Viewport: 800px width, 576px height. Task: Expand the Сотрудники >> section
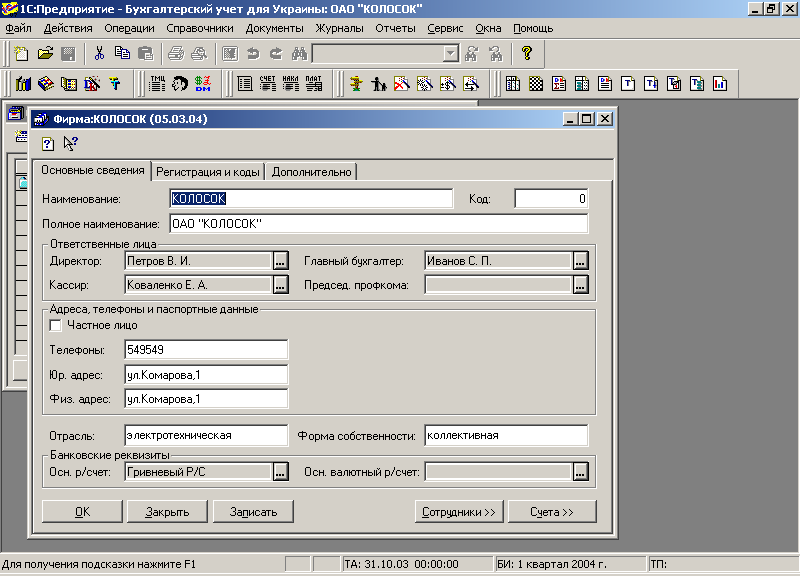tap(459, 512)
